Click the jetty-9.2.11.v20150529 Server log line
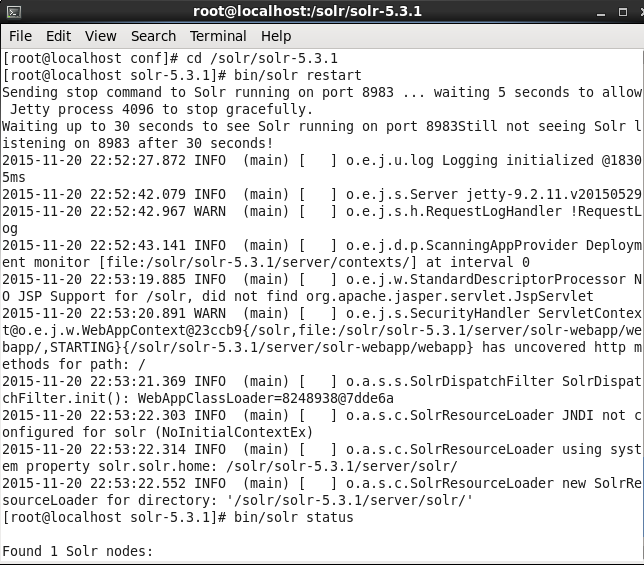 click(x=322, y=195)
